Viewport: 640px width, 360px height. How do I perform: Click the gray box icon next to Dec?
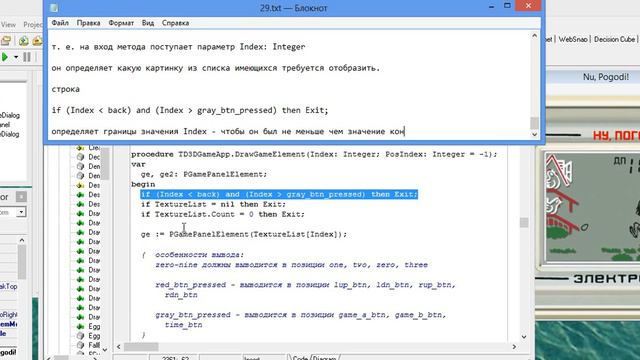80,157
